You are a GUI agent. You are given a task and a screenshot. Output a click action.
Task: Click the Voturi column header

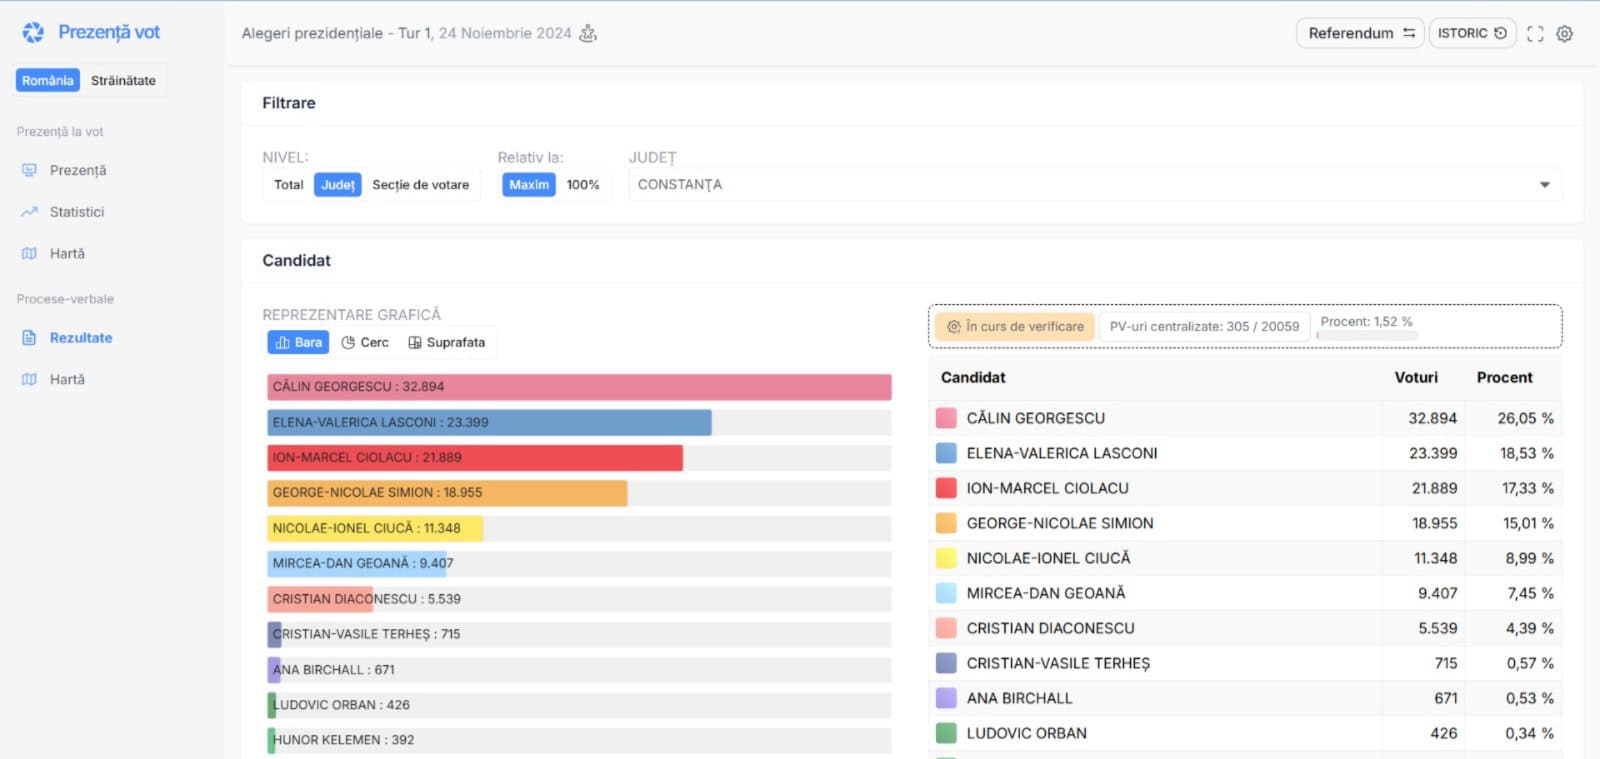[1416, 378]
